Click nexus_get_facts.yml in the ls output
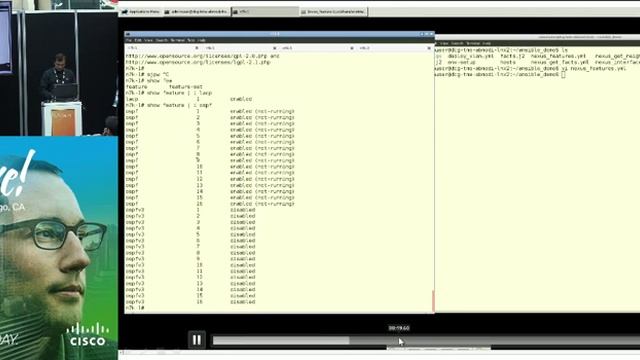Image resolution: width=640 pixels, height=360 pixels. [x=560, y=62]
